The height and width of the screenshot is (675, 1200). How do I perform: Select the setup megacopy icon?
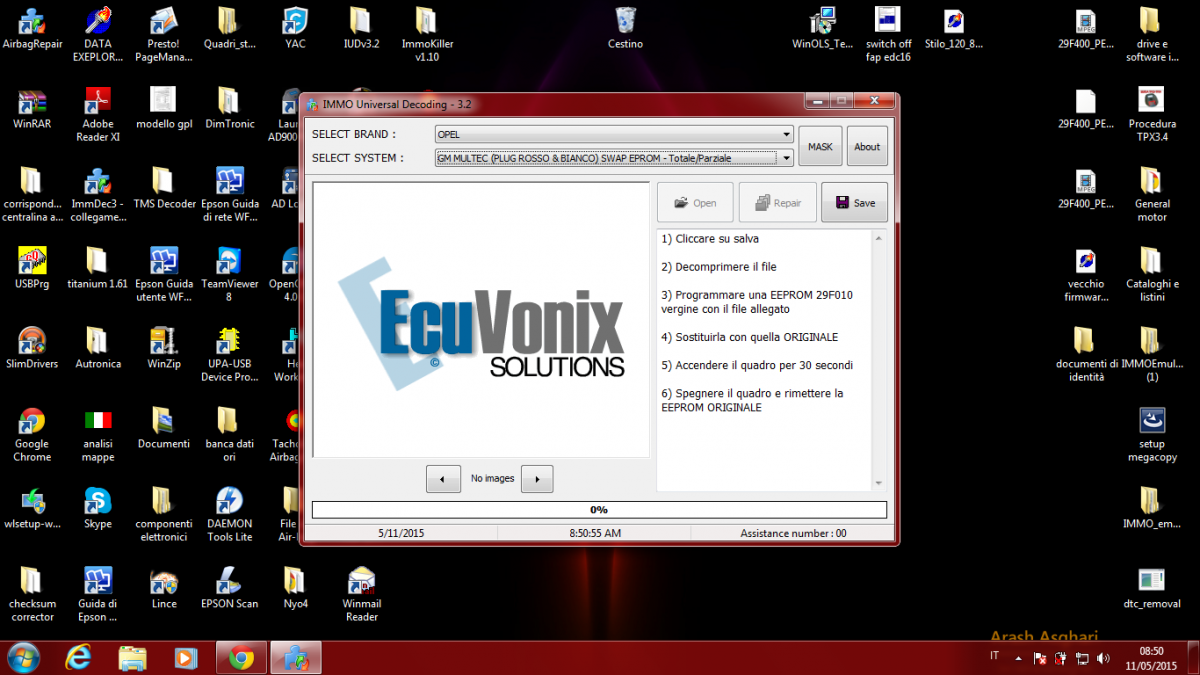(1151, 435)
